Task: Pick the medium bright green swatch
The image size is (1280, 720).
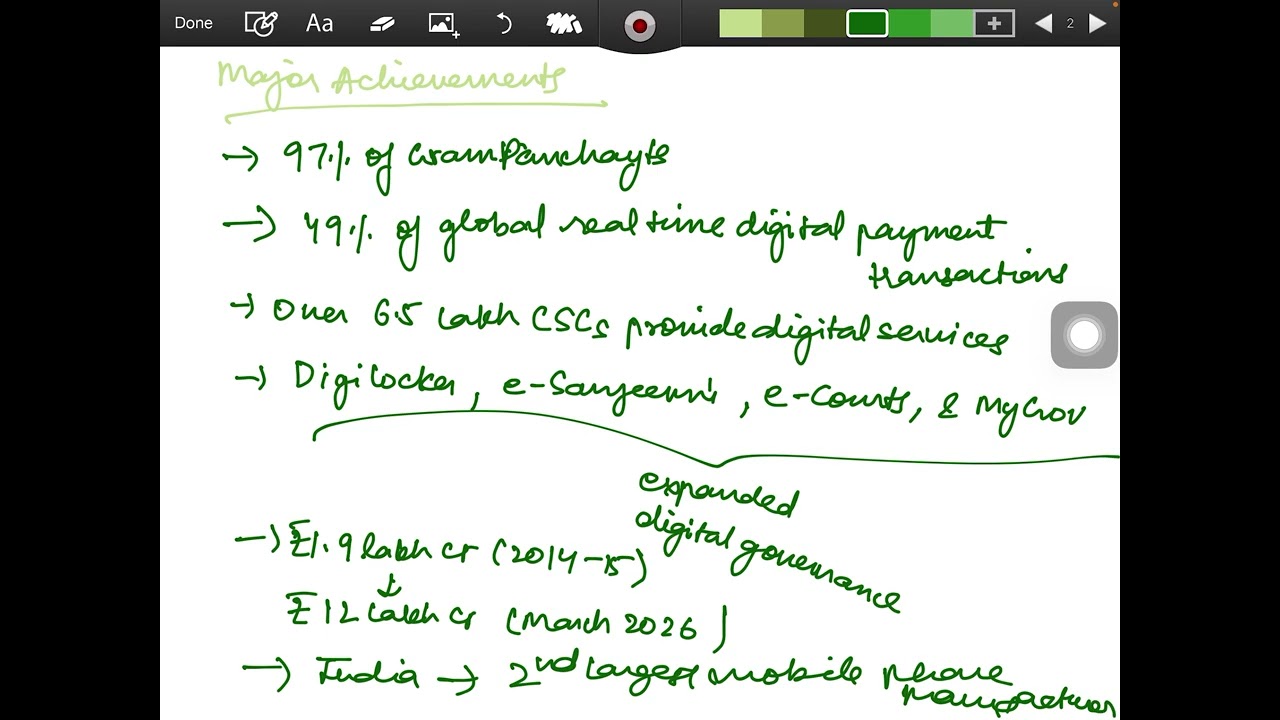Action: (x=909, y=23)
